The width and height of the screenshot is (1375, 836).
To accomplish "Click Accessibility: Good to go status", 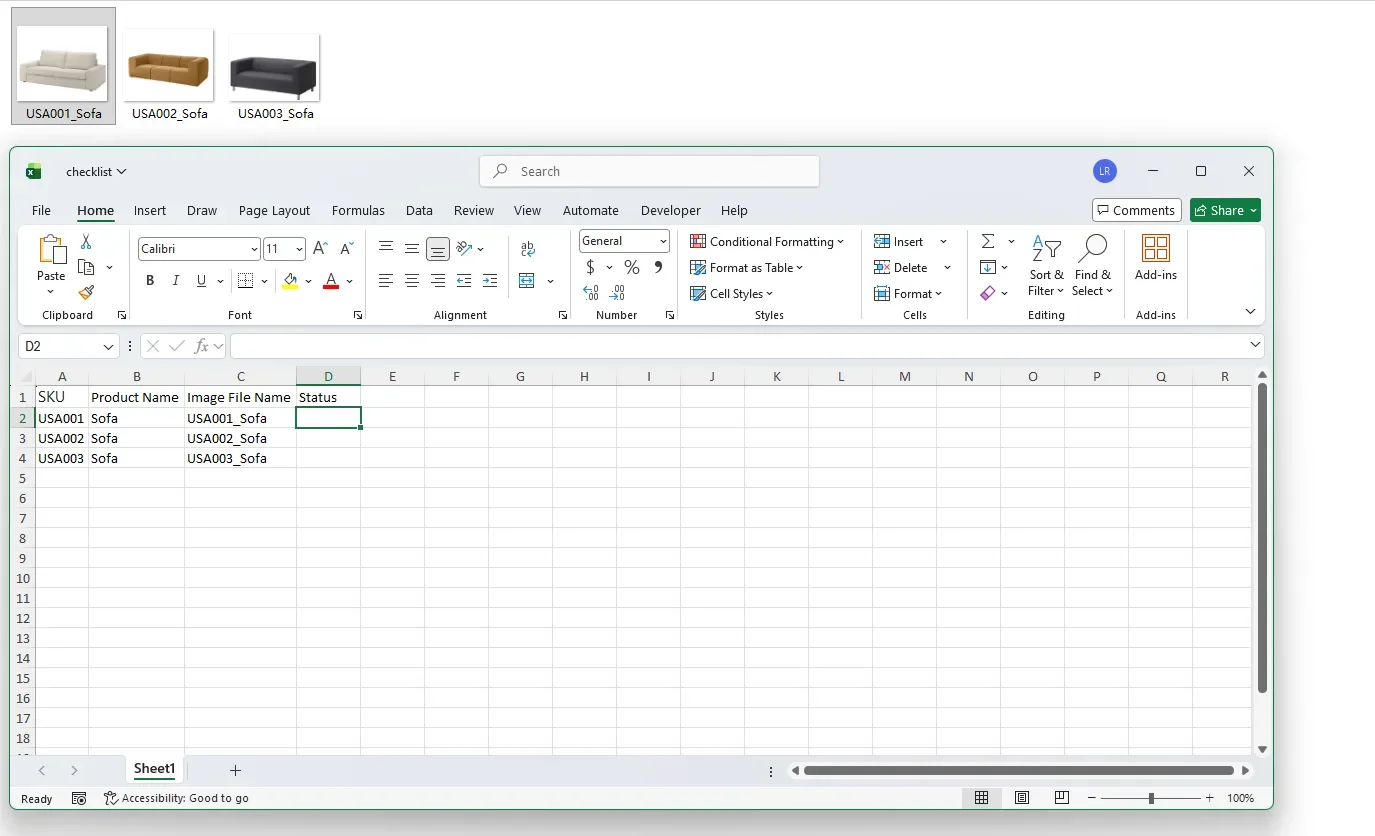I will (177, 798).
